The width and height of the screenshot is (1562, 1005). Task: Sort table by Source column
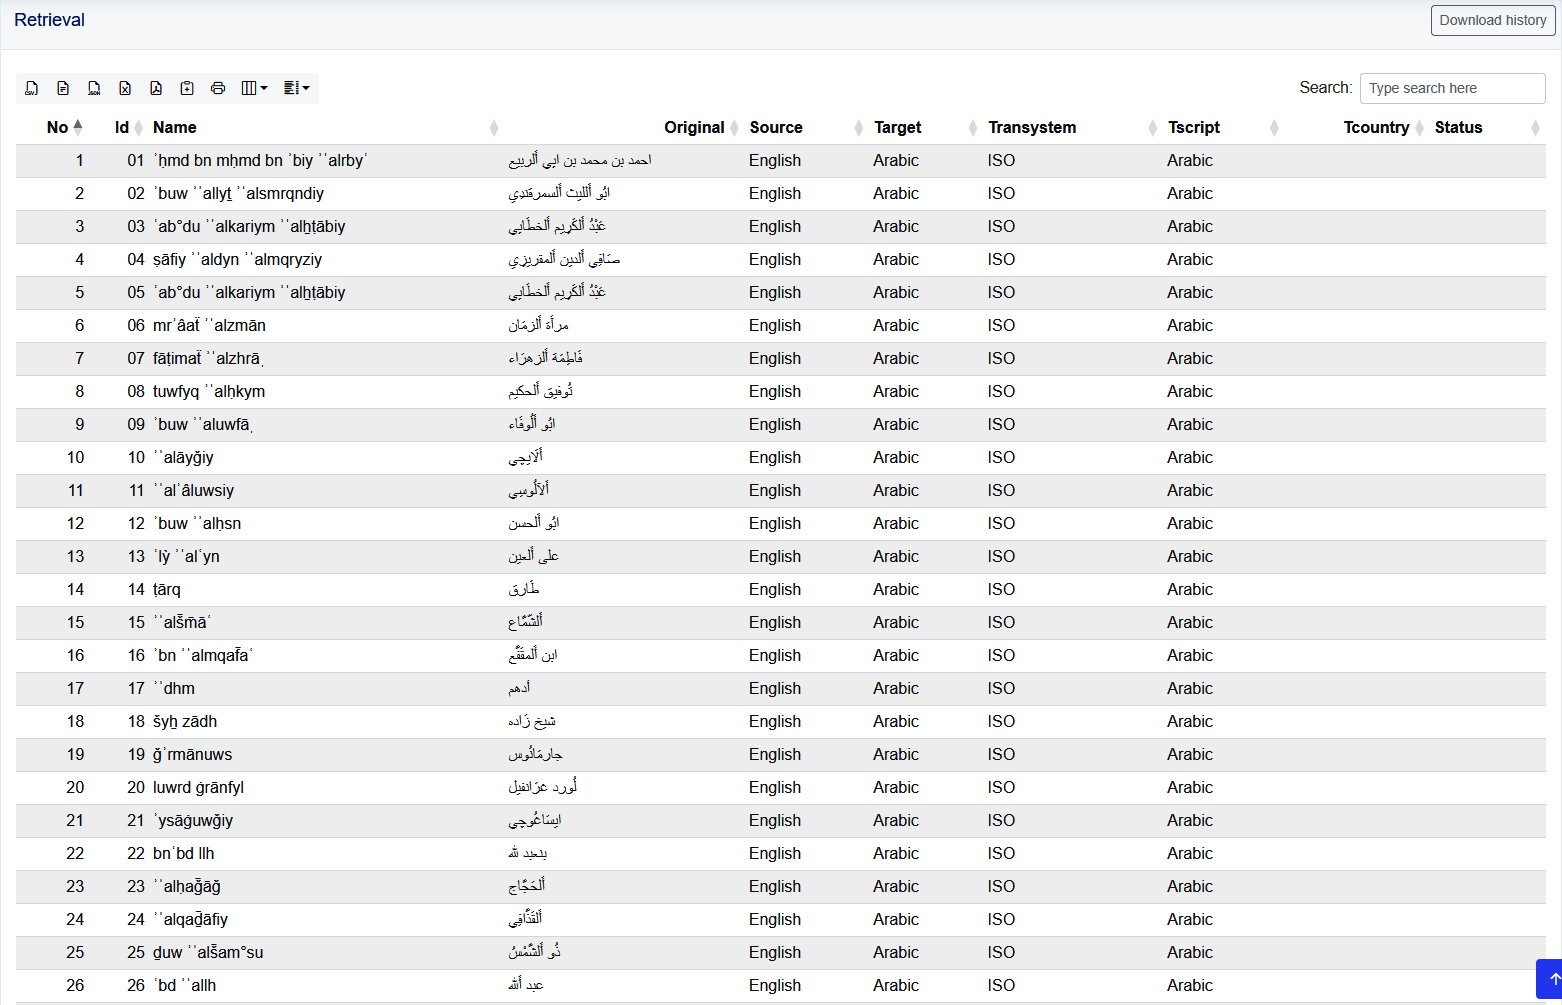[806, 127]
